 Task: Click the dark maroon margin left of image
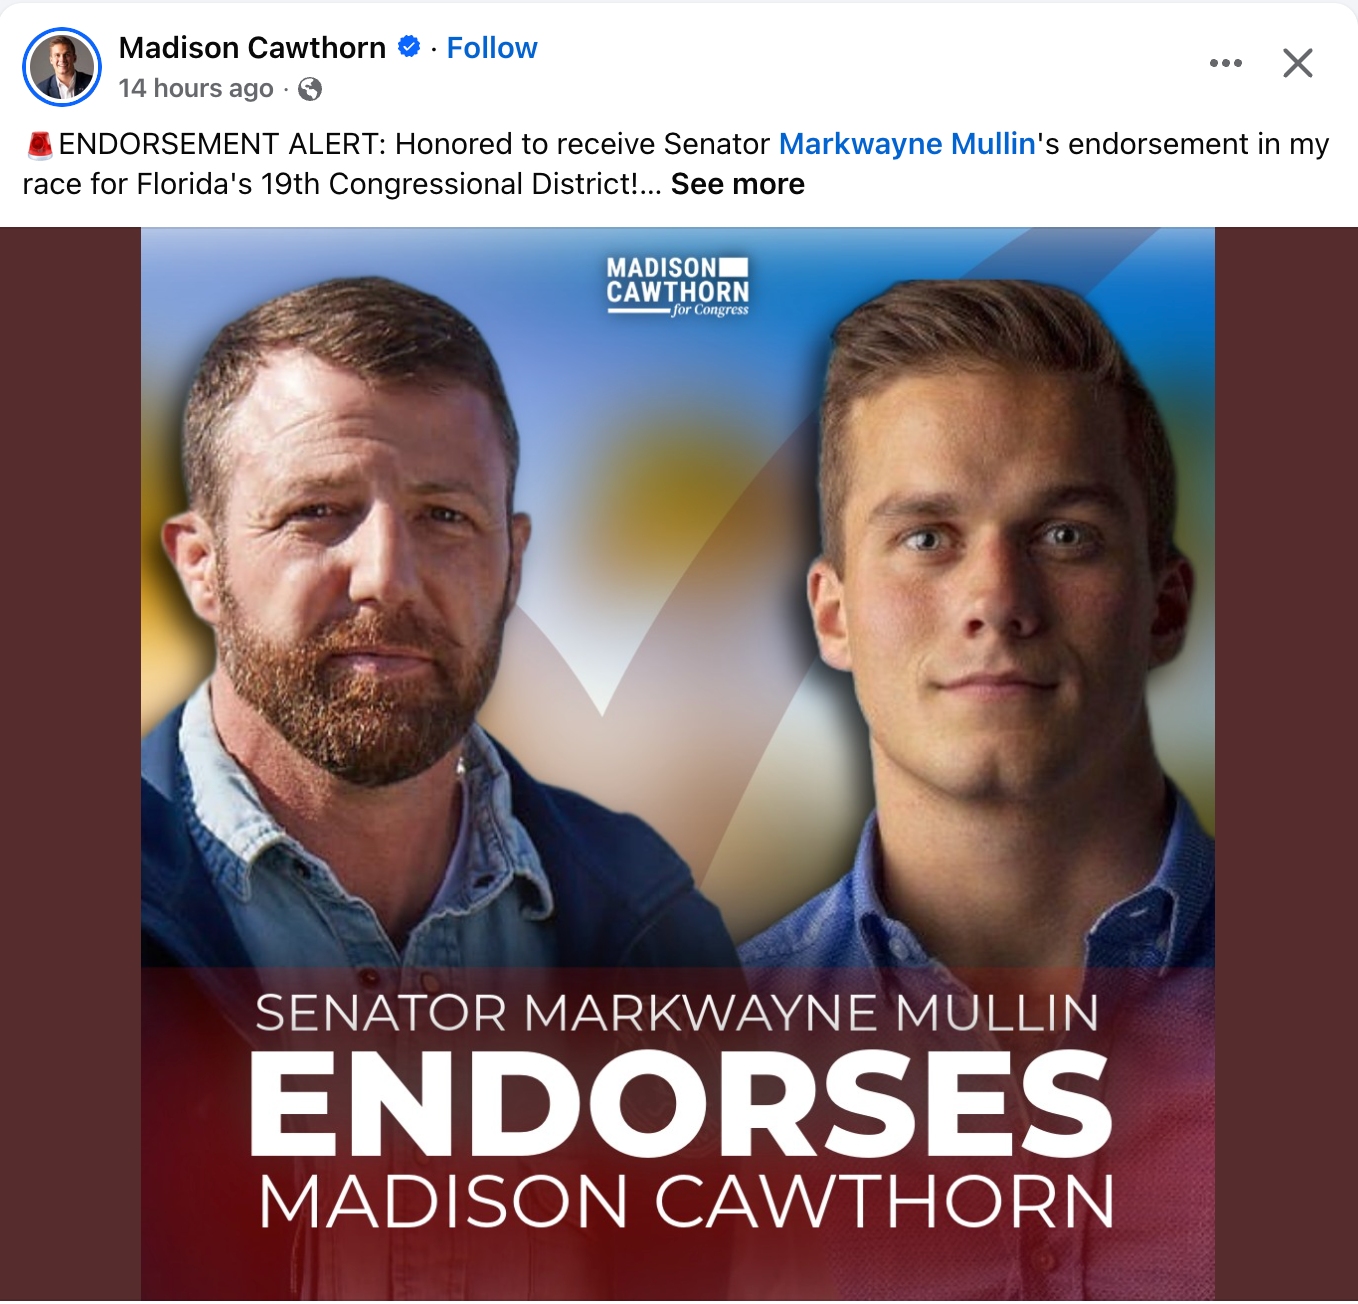tap(70, 765)
